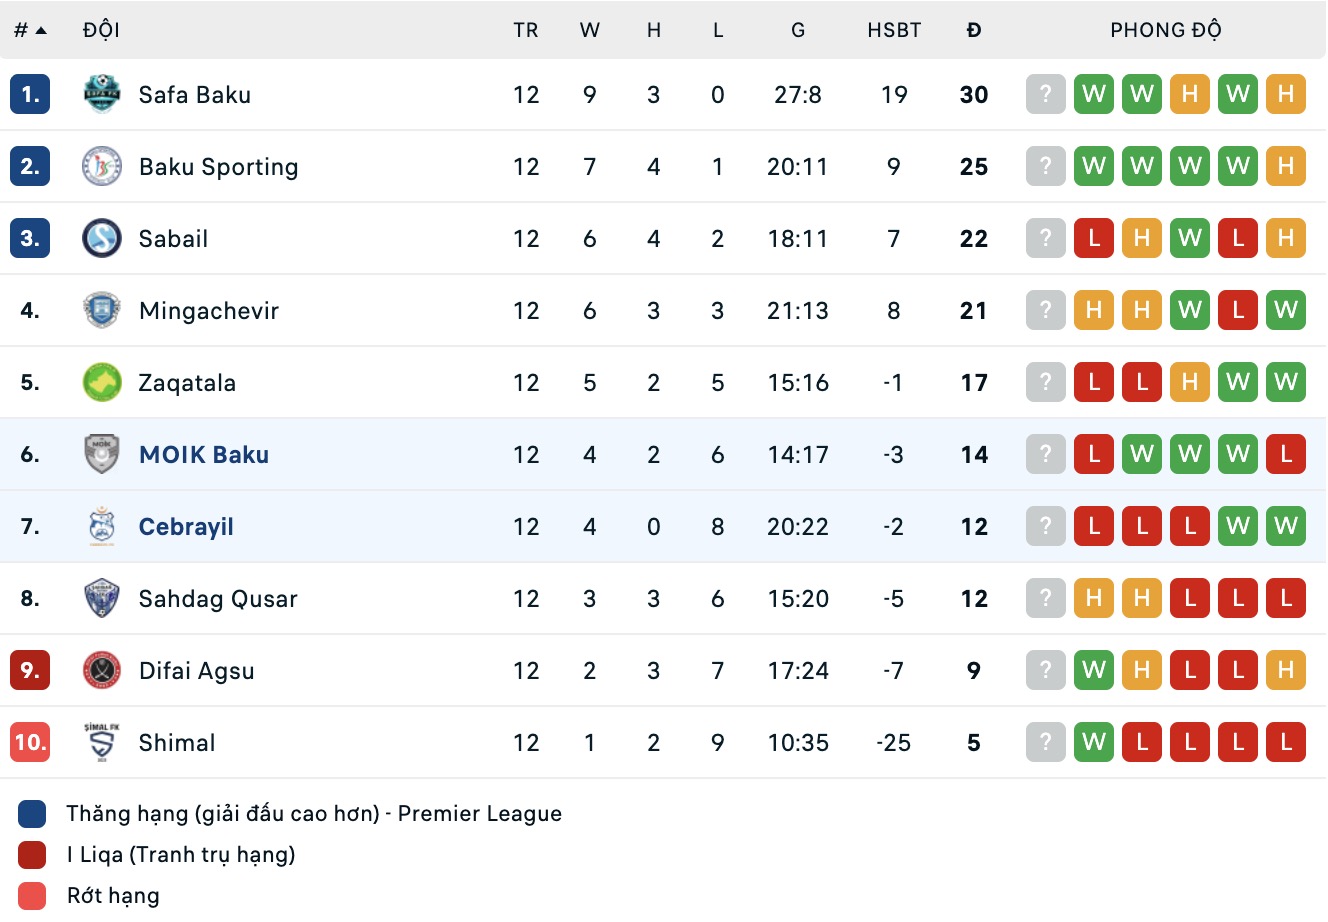This screenshot has height=922, width=1328.
Task: Click the Mingachevir club crest
Action: click(101, 311)
